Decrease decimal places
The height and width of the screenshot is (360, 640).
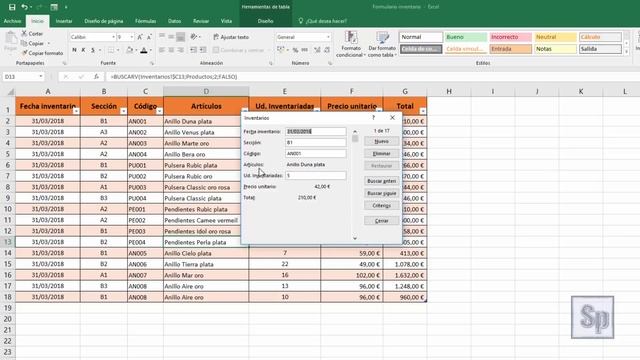[x=327, y=50]
